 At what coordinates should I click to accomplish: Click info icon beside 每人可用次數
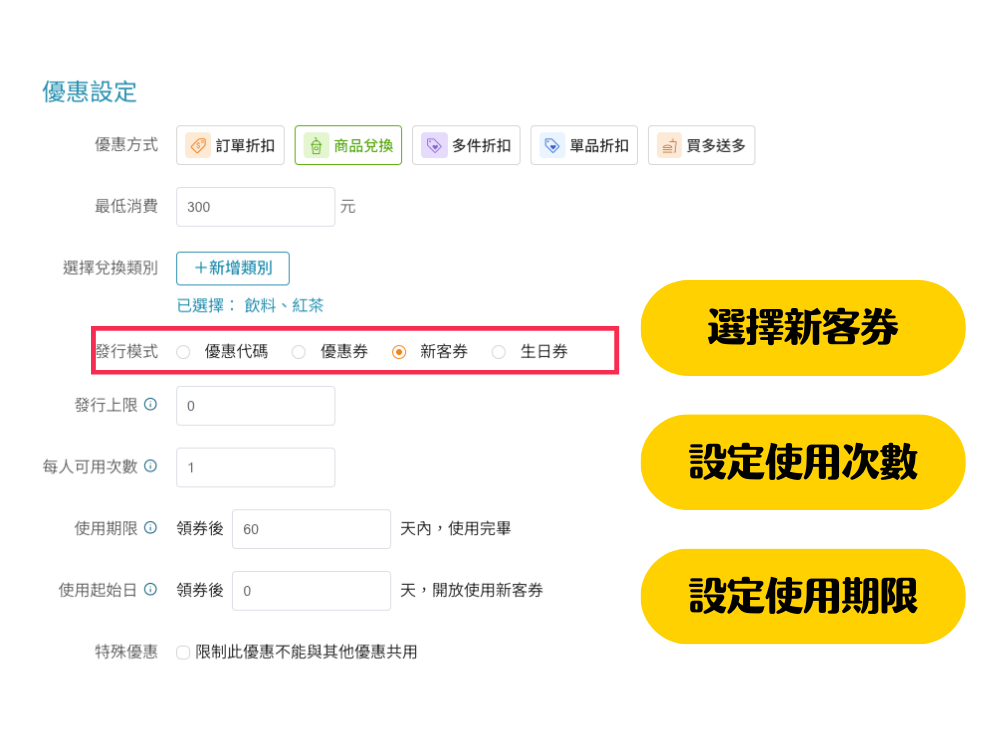coord(150,466)
